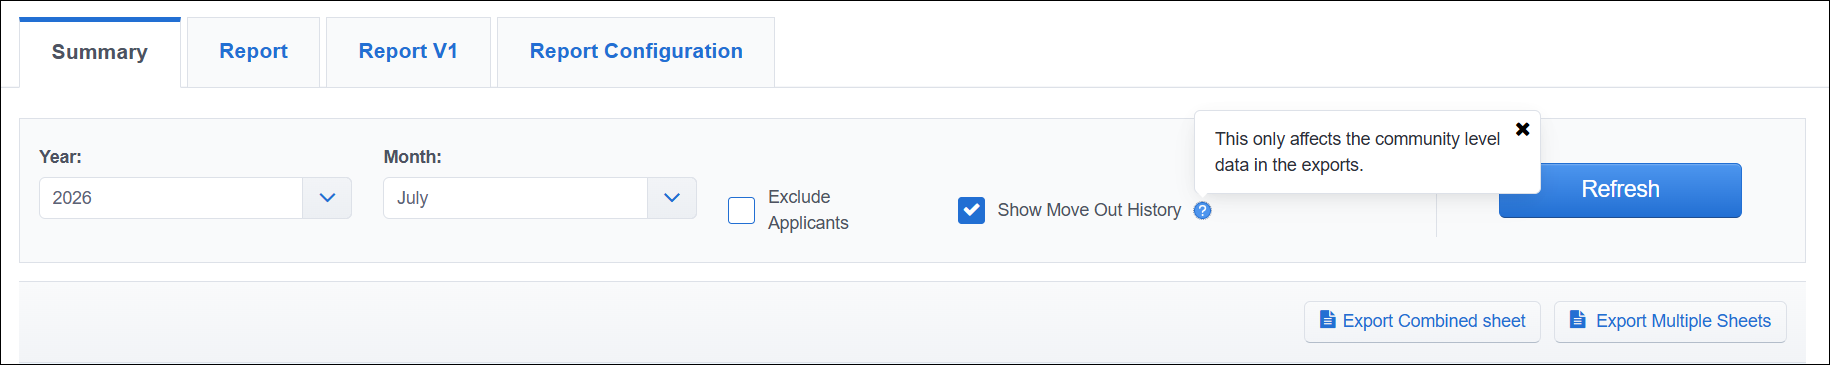Select the Summary tab
The image size is (1830, 365).
pos(100,52)
